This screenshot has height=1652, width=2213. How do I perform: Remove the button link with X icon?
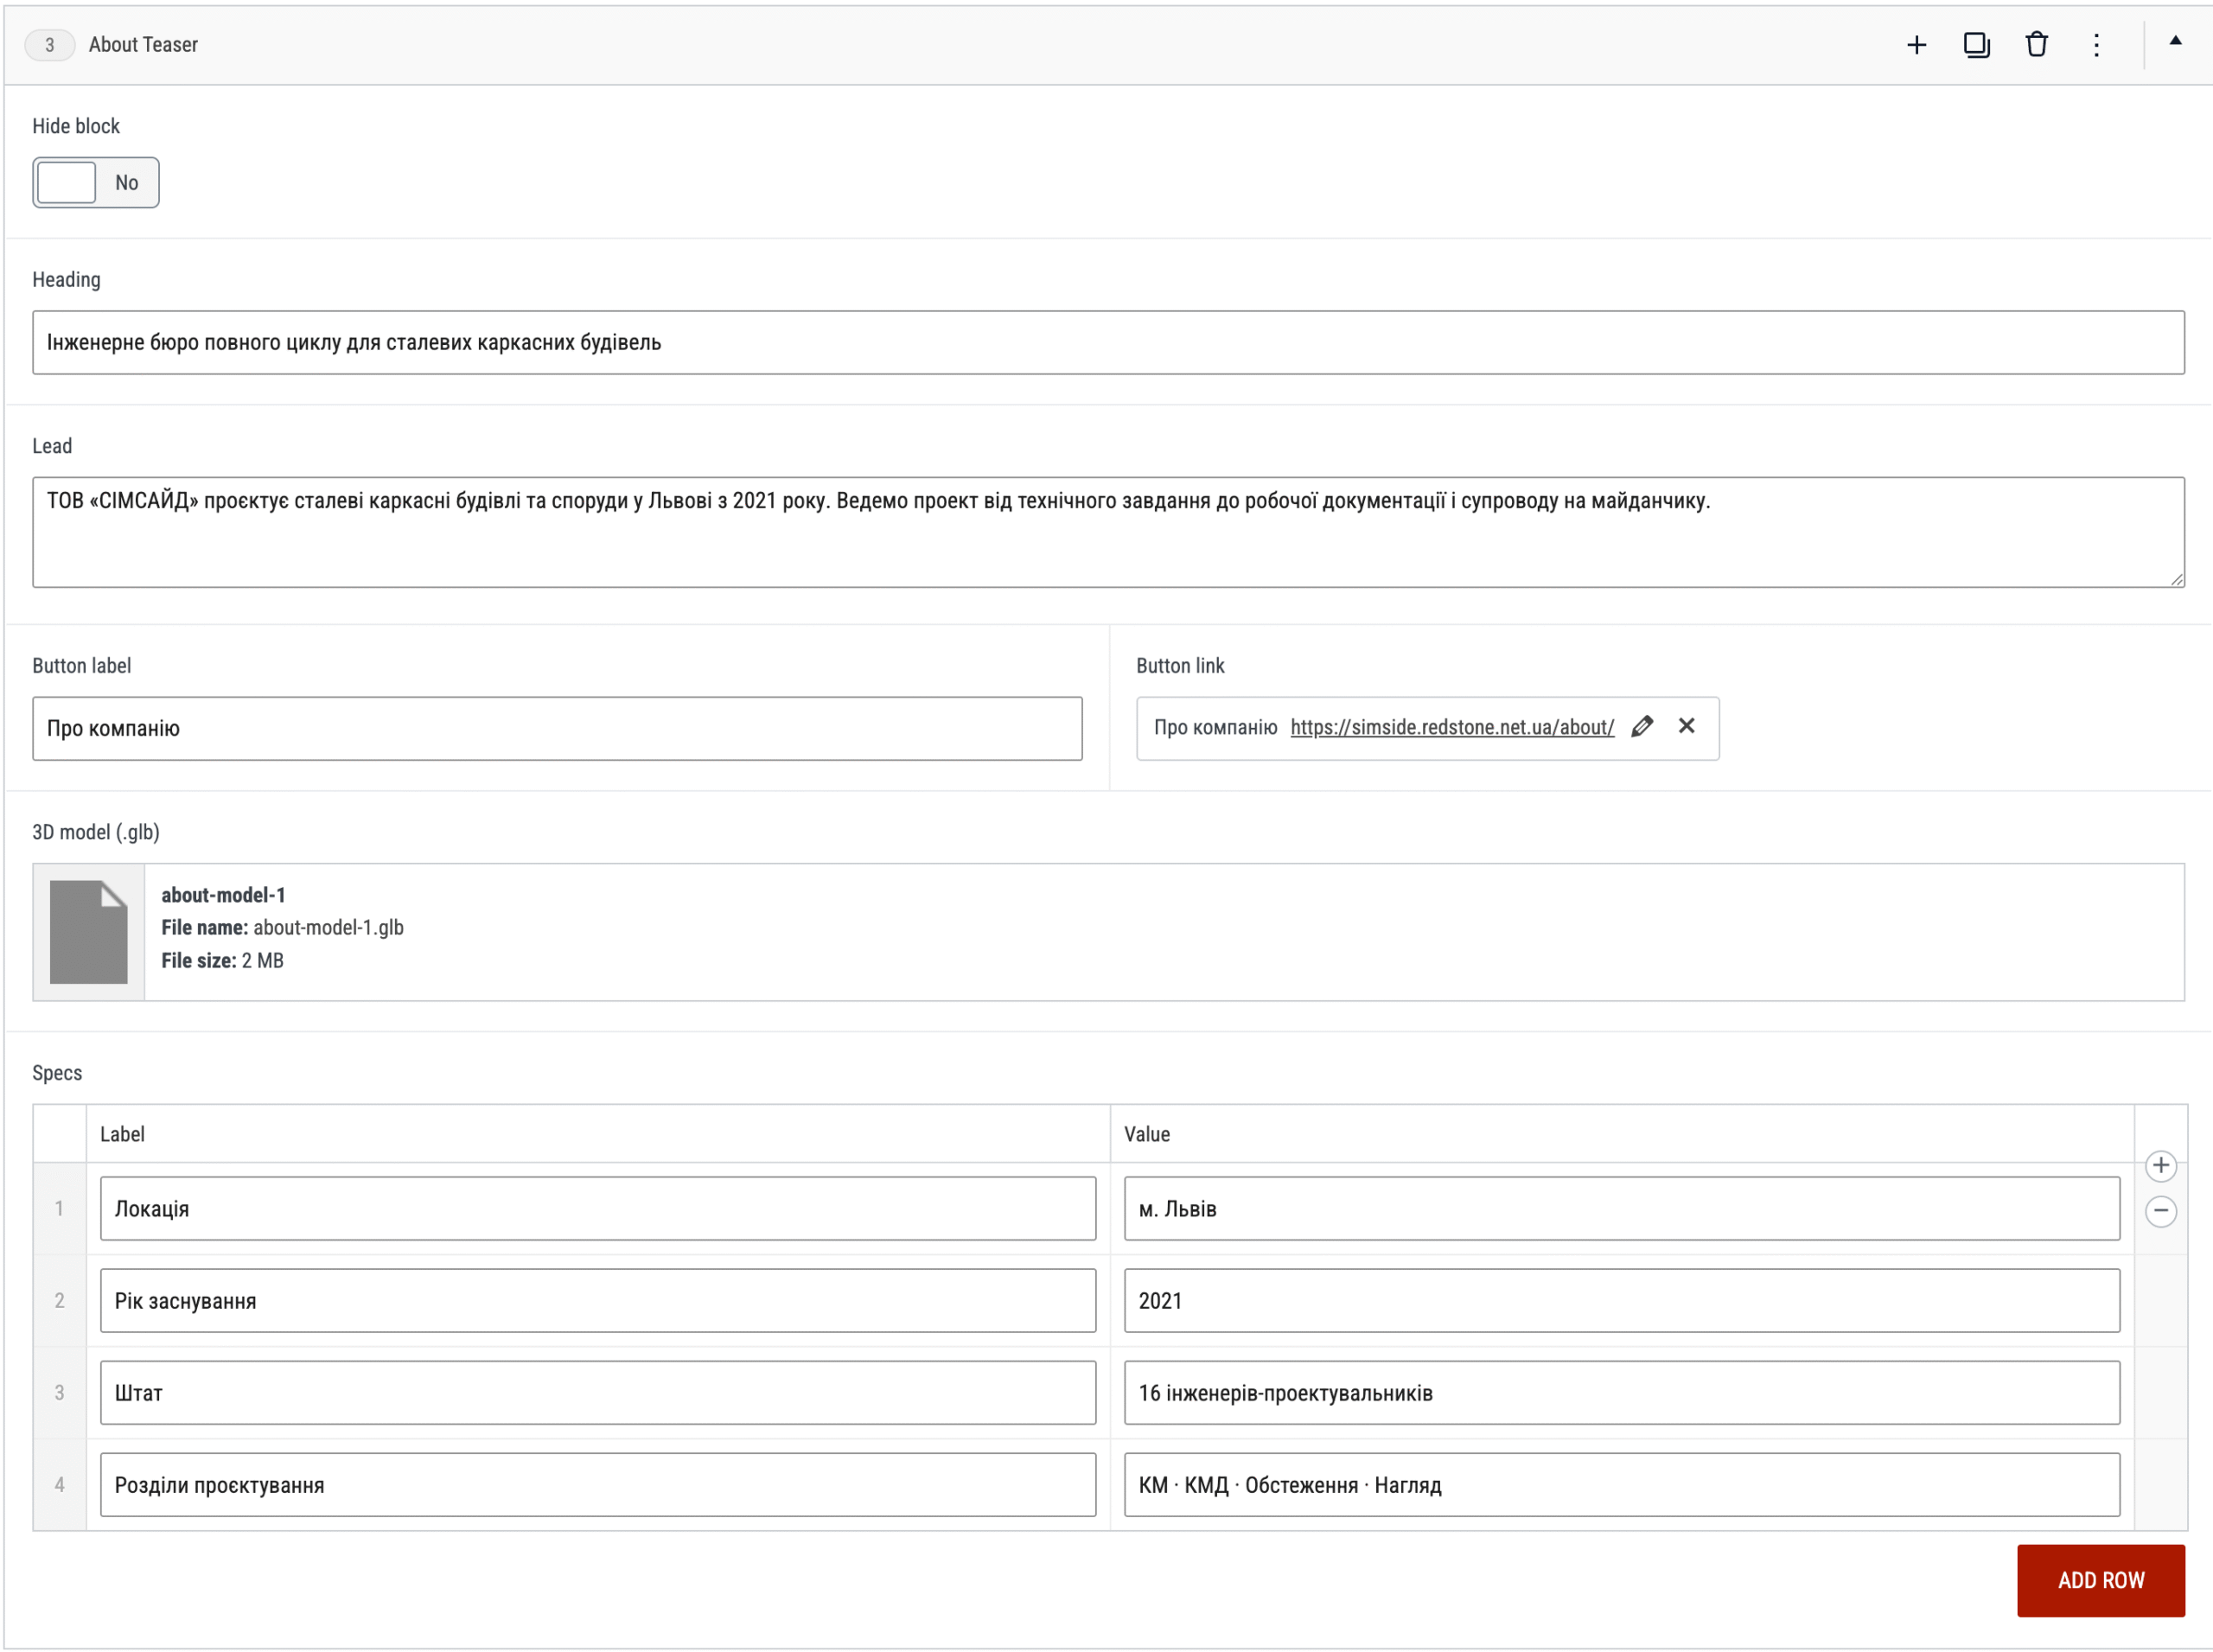click(1686, 726)
